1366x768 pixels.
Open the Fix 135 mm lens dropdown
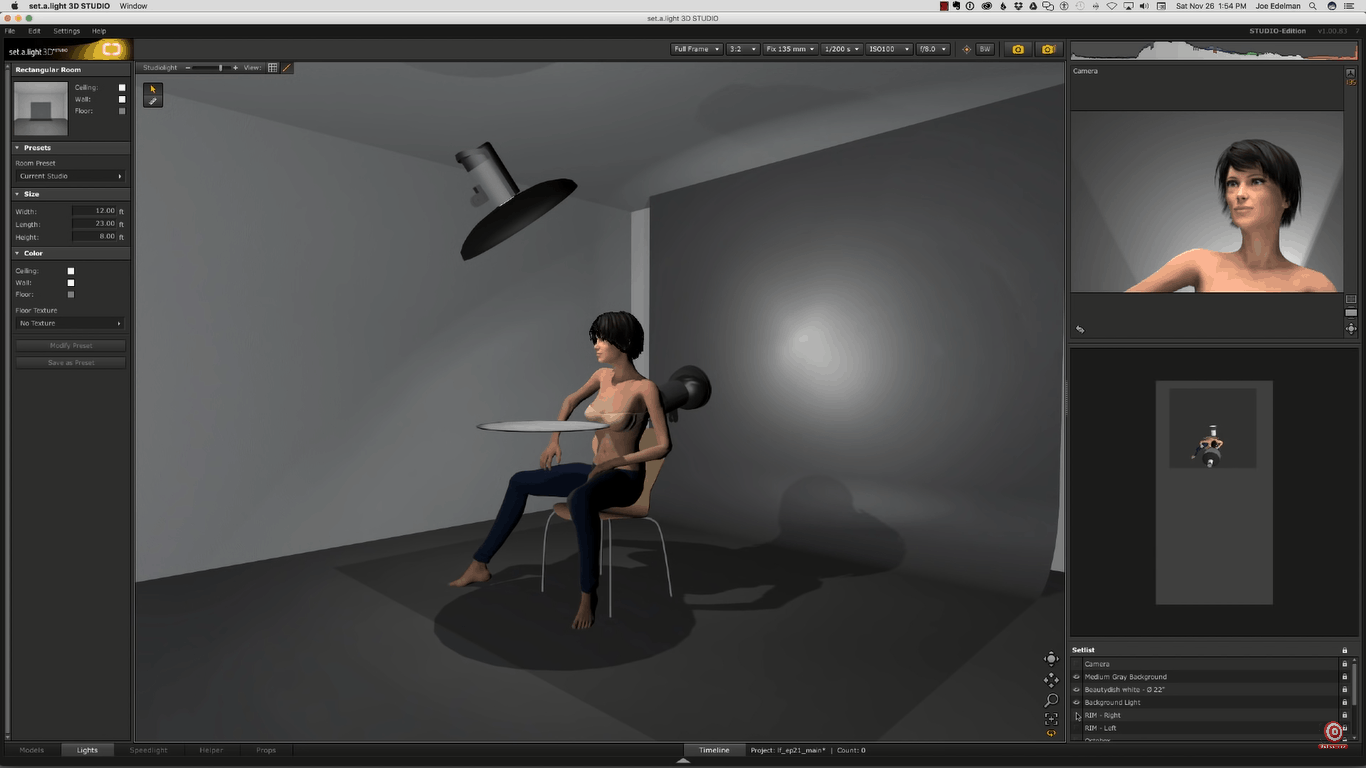coord(790,49)
